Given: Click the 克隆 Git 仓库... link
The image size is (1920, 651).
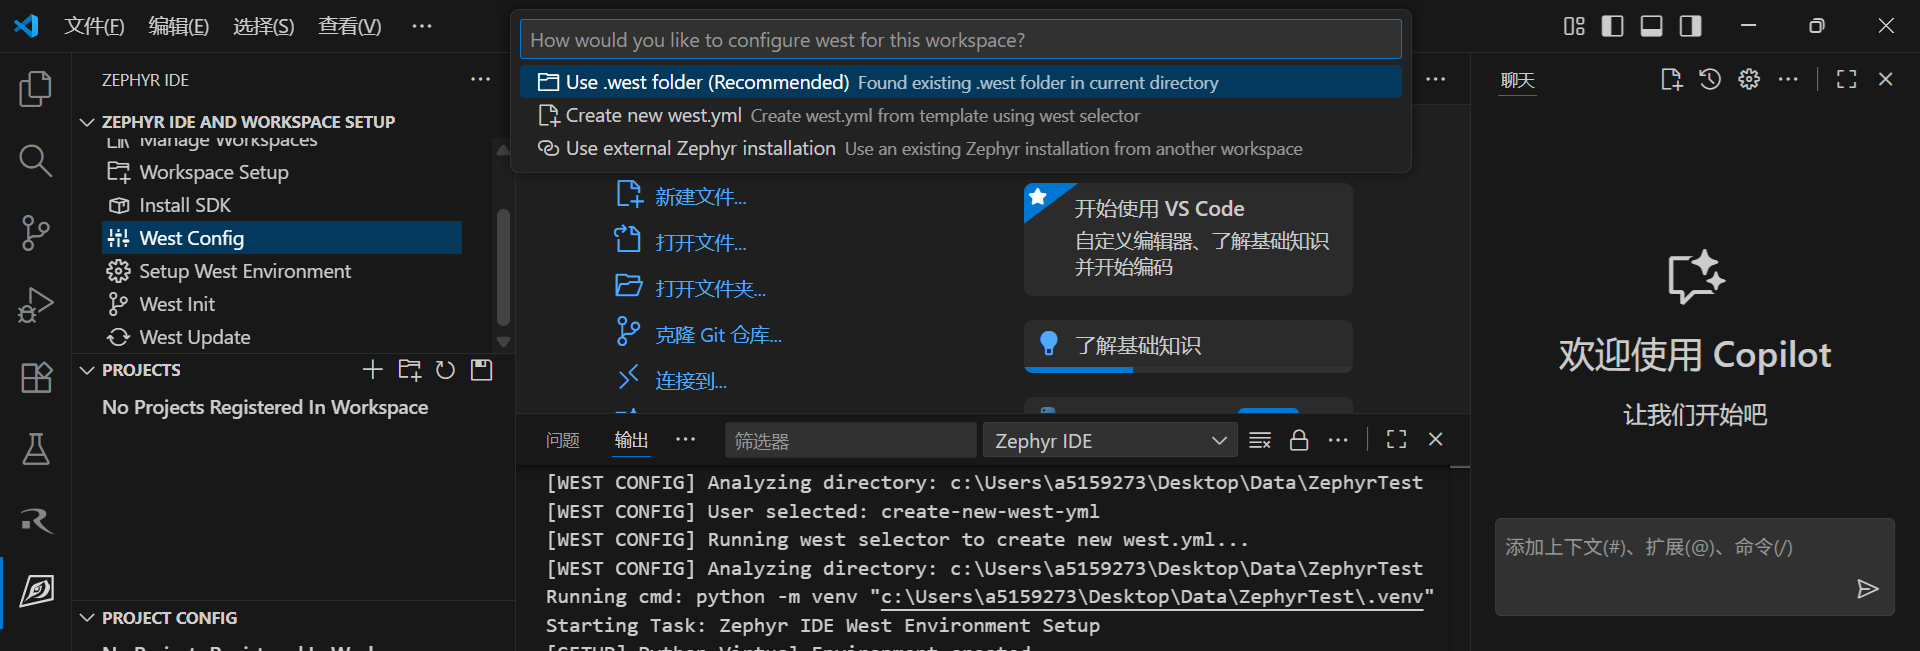Looking at the screenshot, I should click(718, 335).
